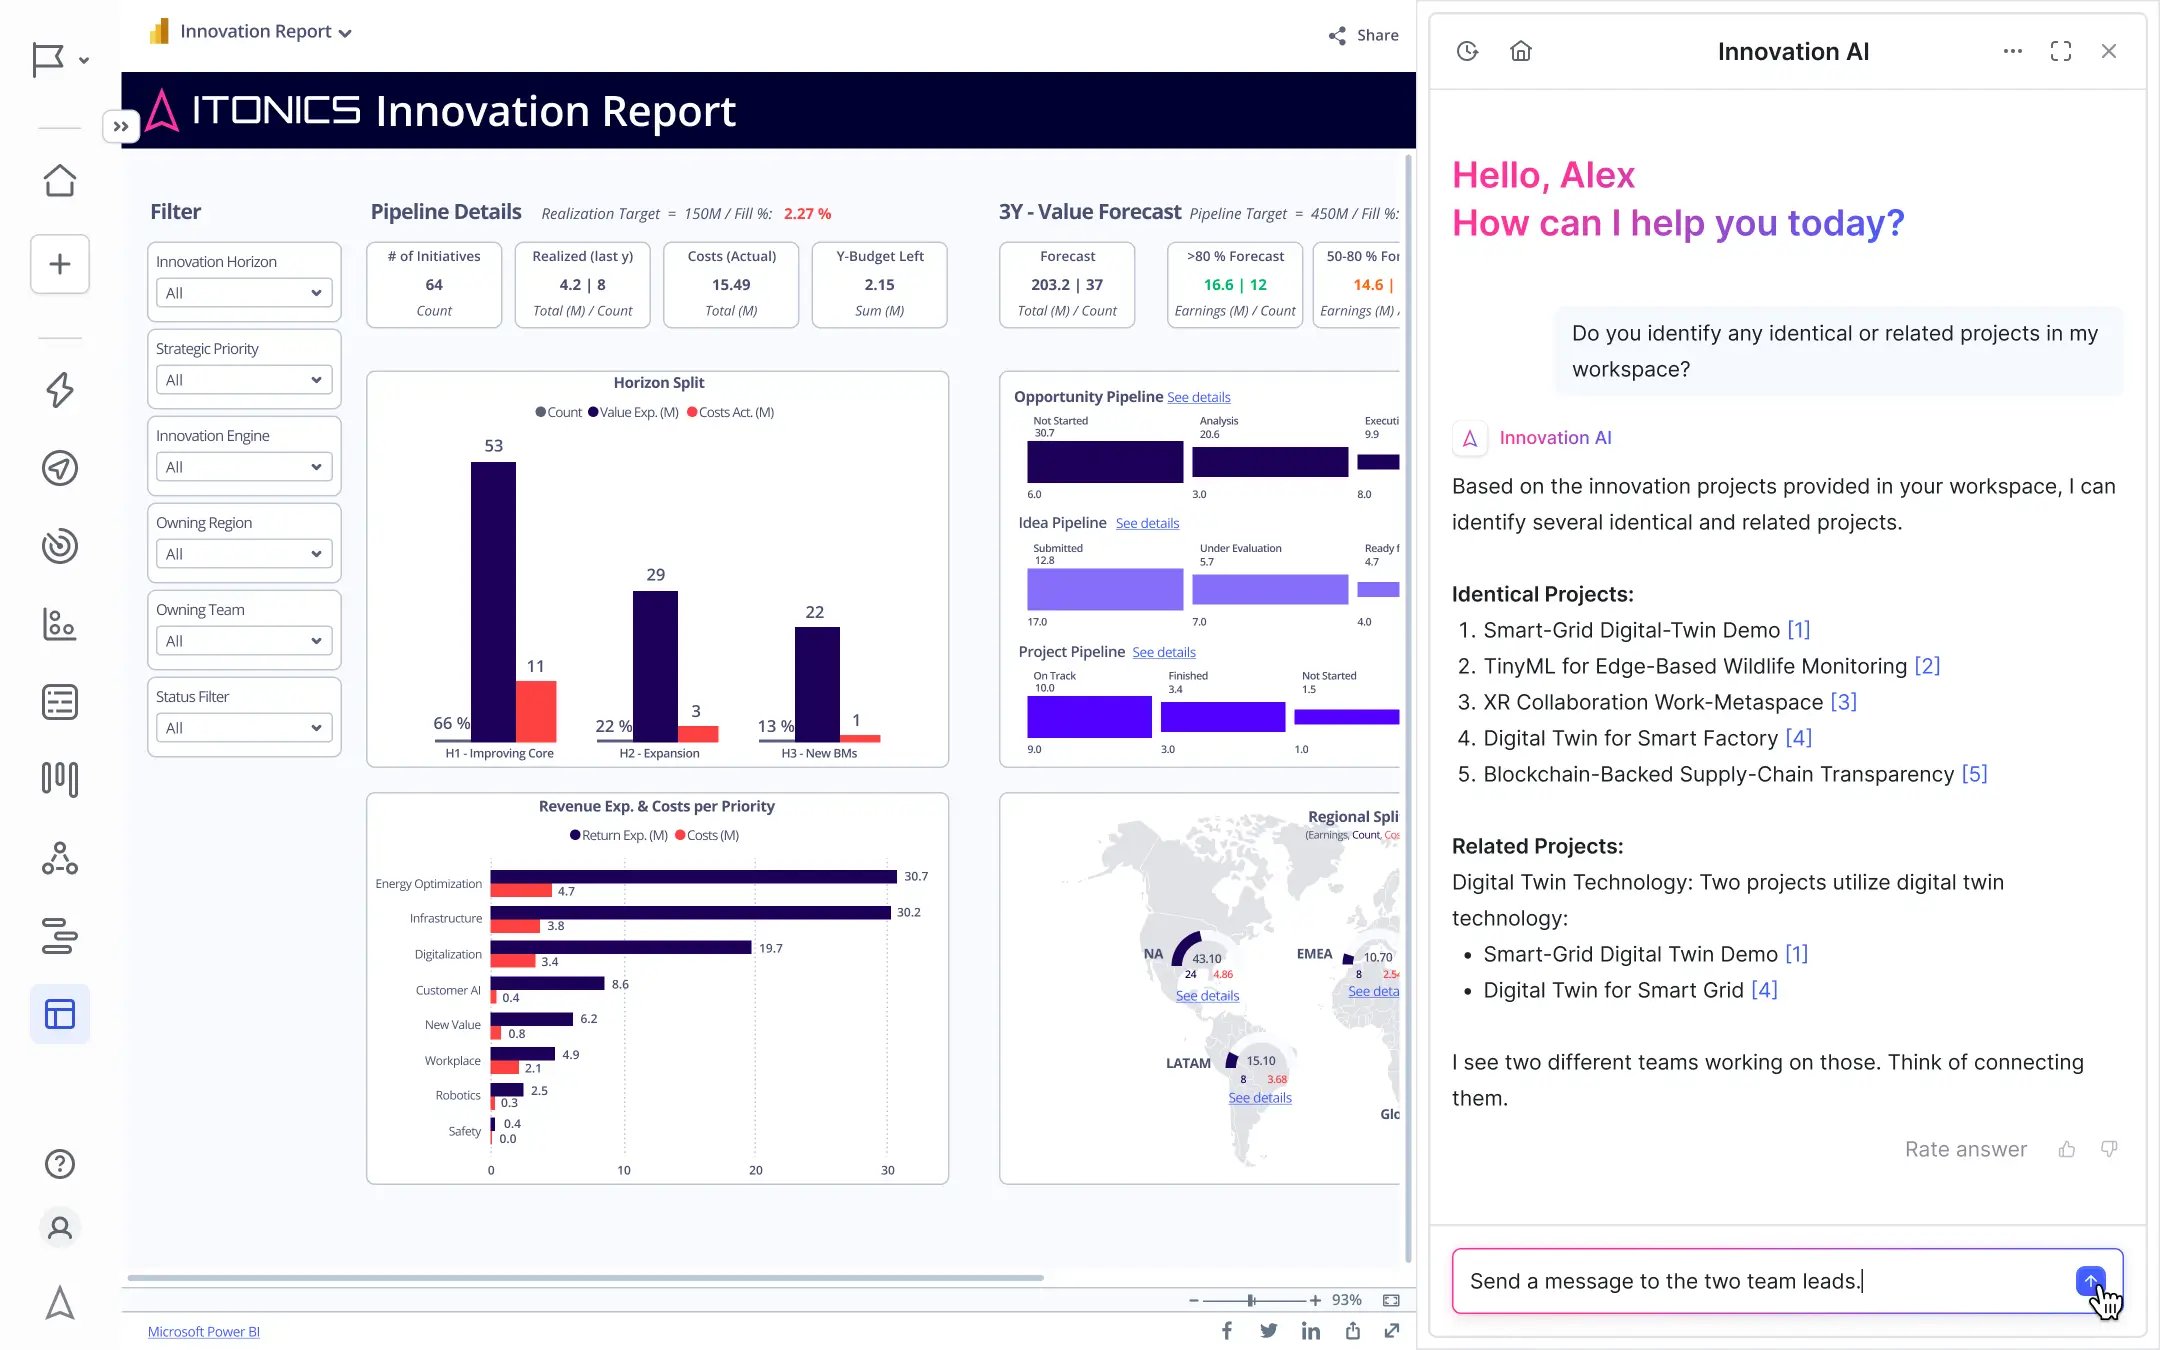Click the zoom out minus button
This screenshot has height=1350, width=2160.
1193,1300
